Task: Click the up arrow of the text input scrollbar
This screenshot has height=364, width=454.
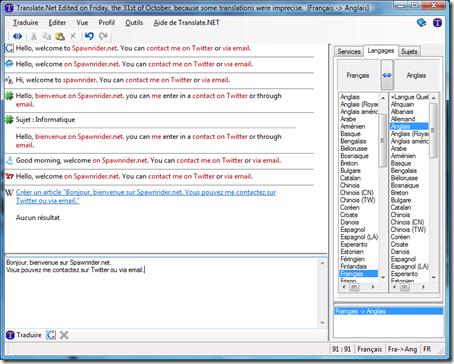Action: click(x=322, y=263)
